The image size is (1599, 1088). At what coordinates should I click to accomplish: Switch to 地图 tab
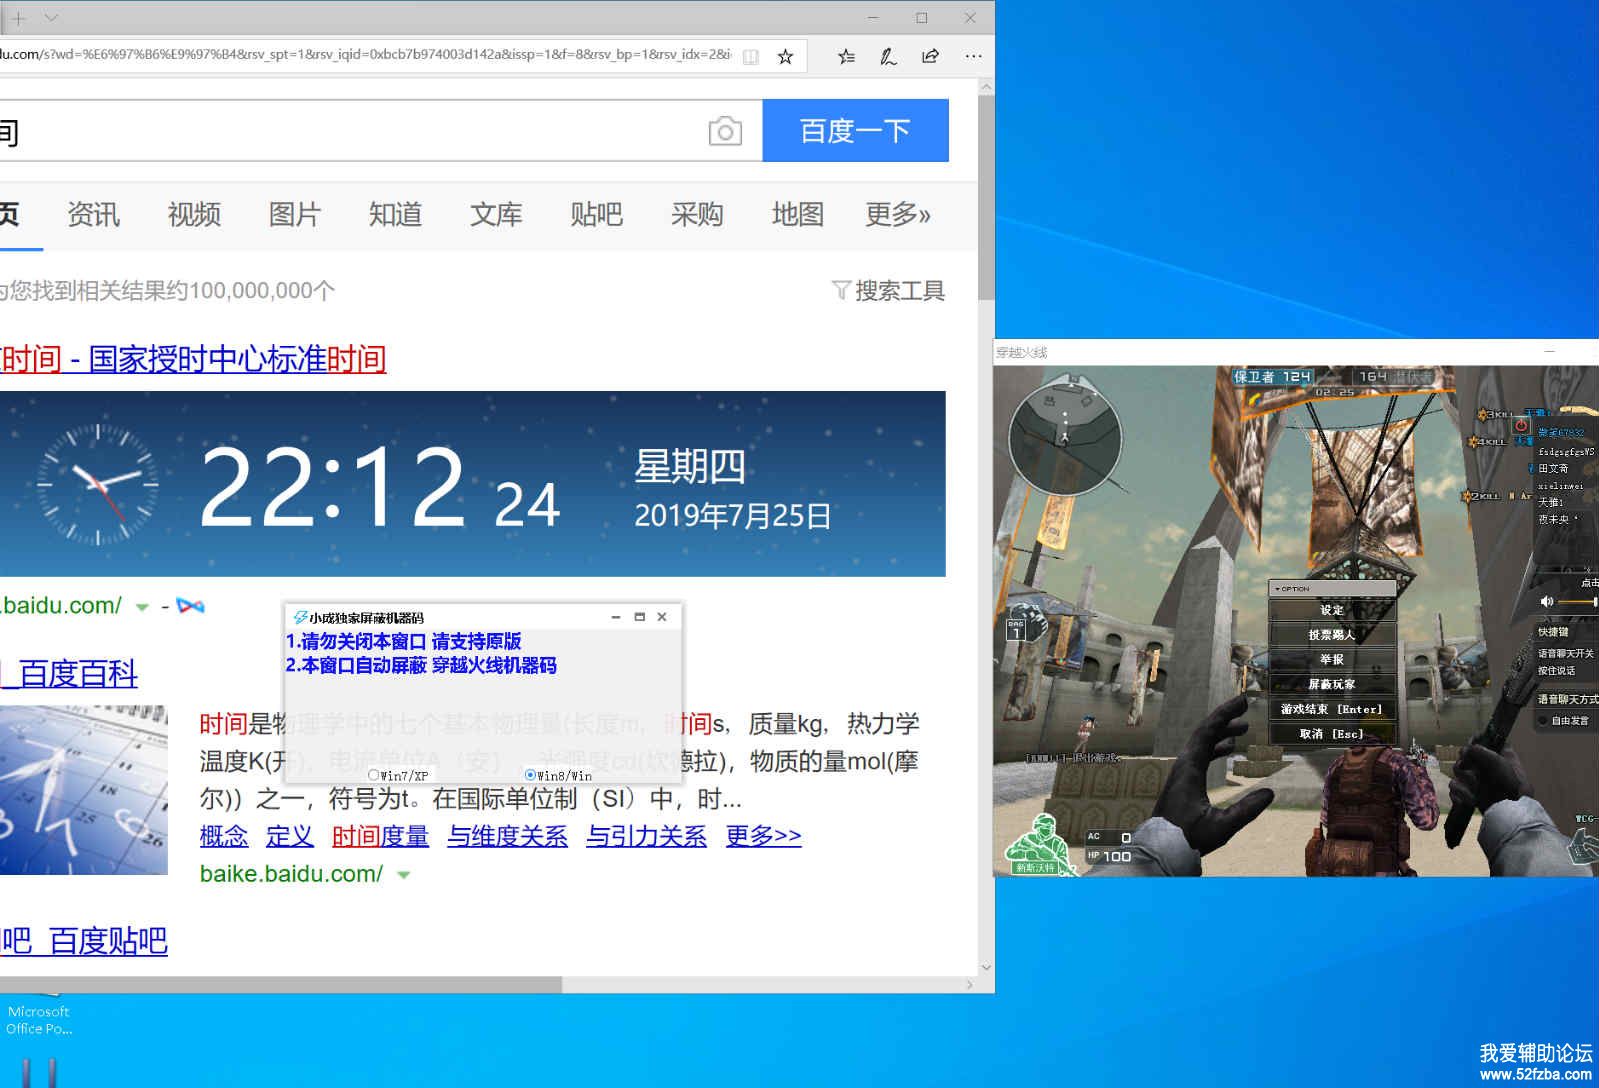(x=797, y=214)
